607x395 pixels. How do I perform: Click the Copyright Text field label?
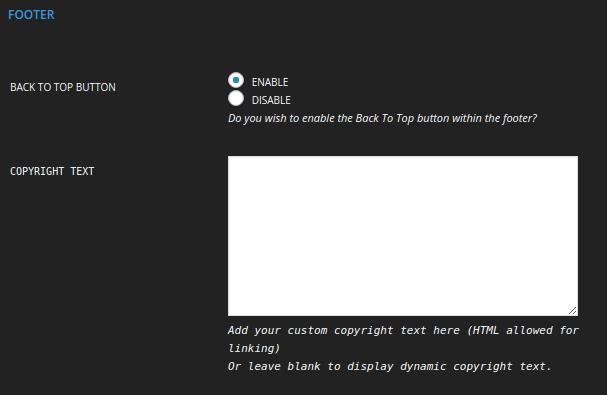(x=52, y=171)
